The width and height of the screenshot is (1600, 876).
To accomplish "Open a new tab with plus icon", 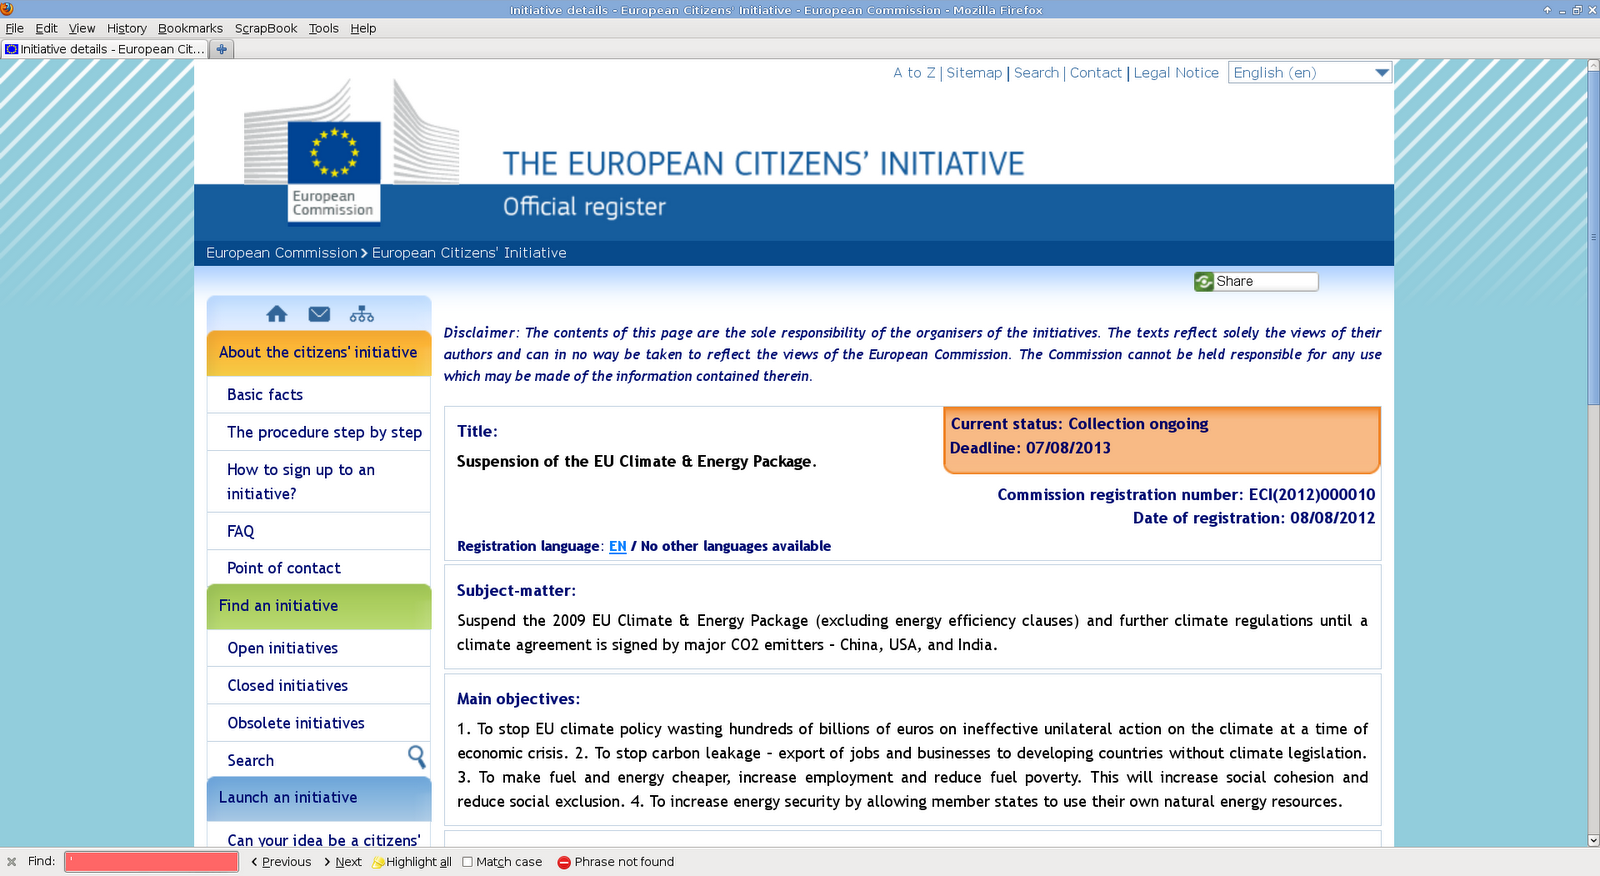I will (222, 49).
